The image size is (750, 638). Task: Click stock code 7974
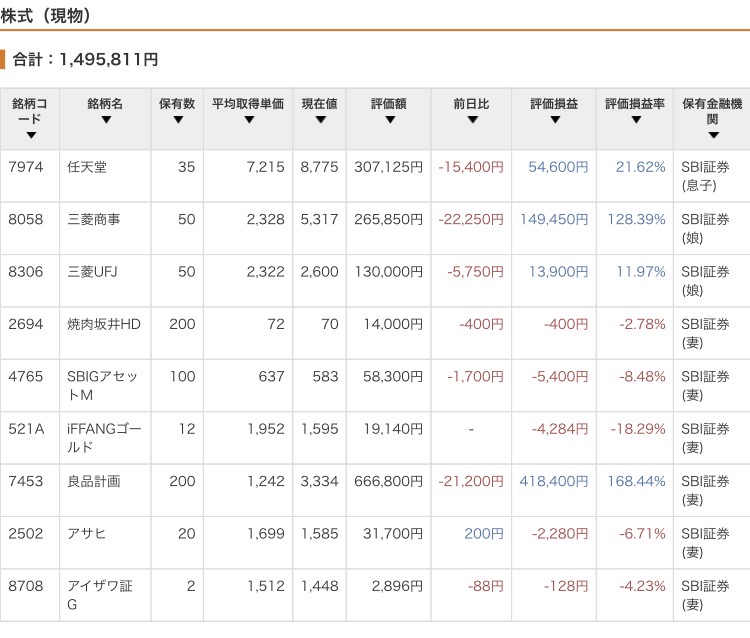tap(26, 167)
